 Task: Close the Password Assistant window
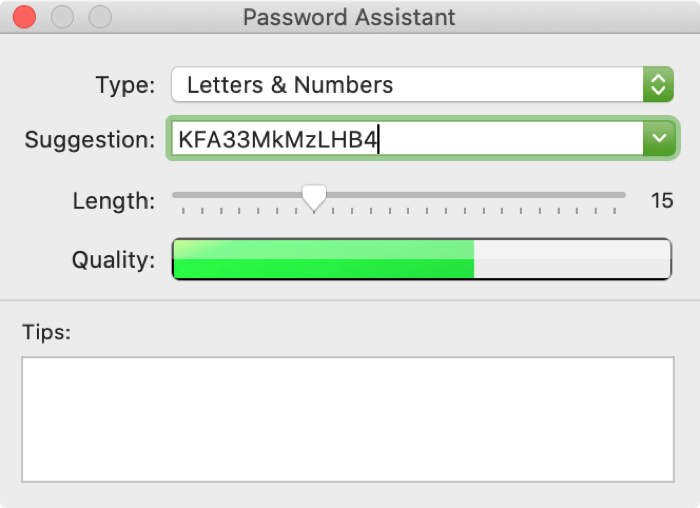[23, 17]
